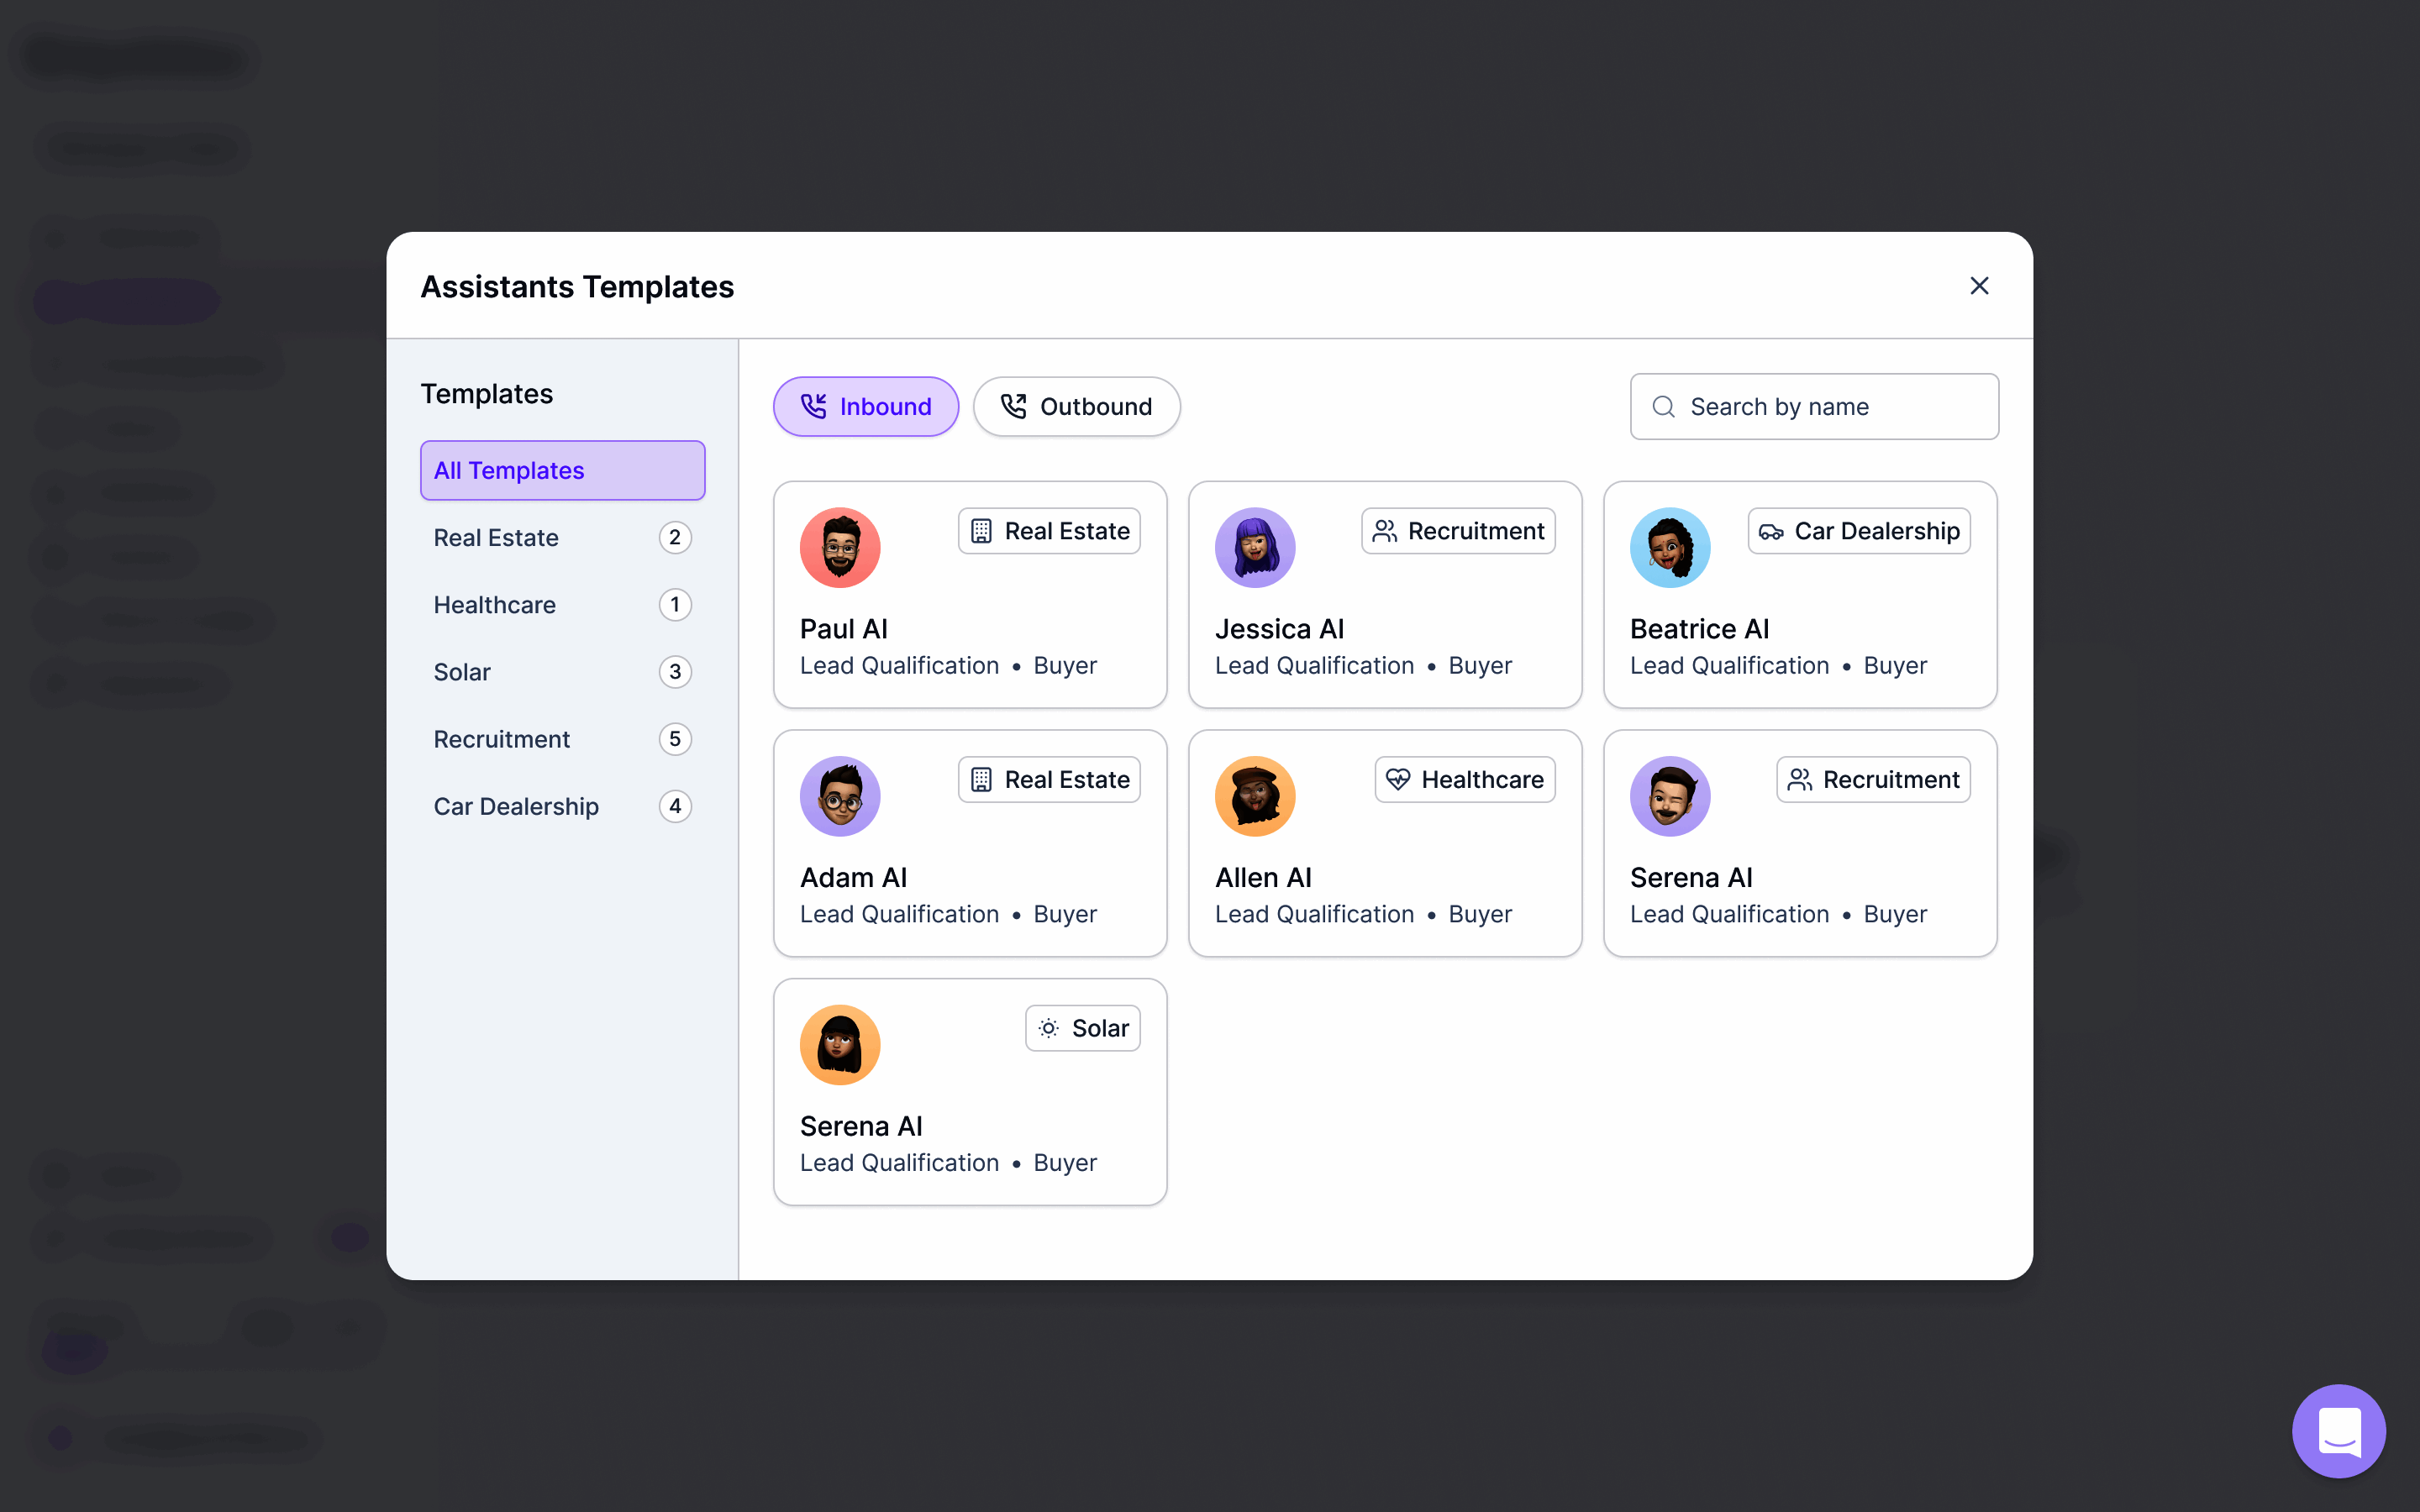The height and width of the screenshot is (1512, 2420).
Task: Click the Car Dealership tag on Beatrice AI
Action: (1859, 531)
